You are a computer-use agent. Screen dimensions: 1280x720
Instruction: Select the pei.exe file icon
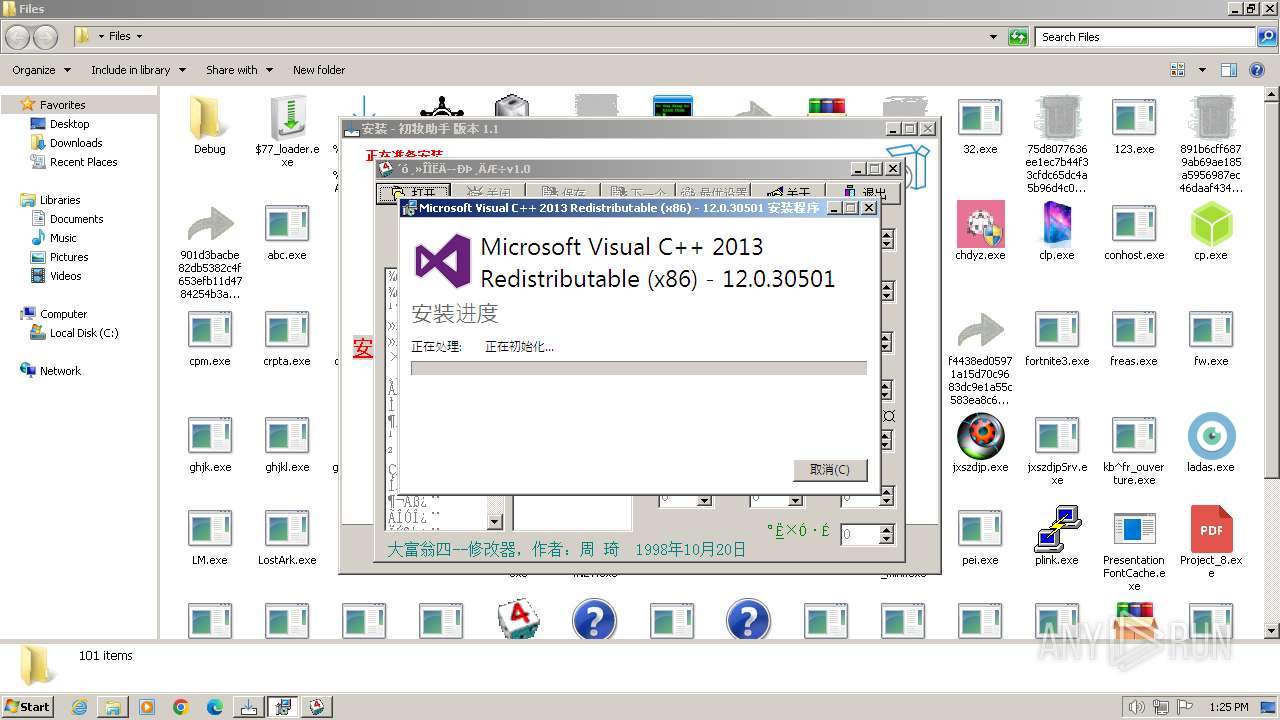pyautogui.click(x=980, y=528)
